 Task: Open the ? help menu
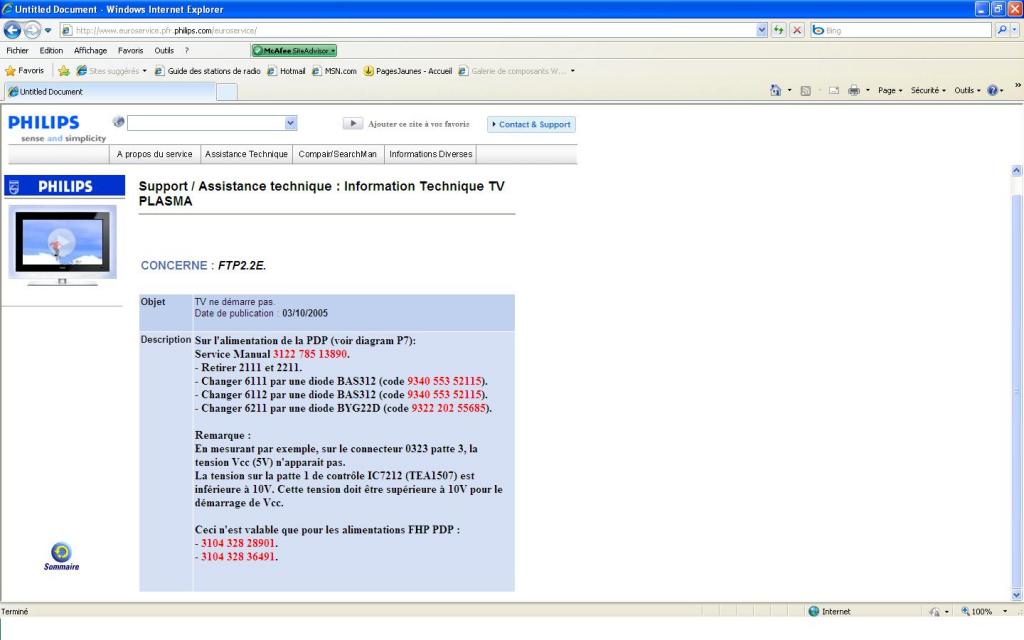[187, 50]
